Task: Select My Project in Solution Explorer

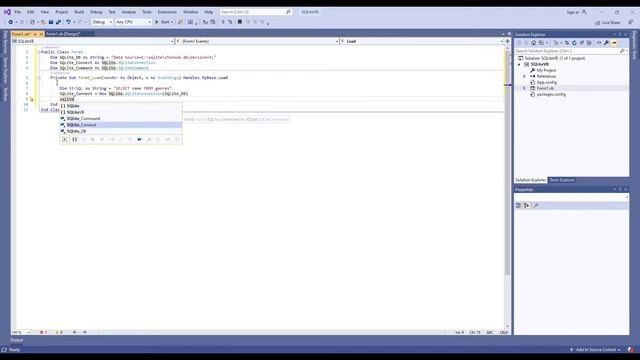Action: (x=546, y=71)
